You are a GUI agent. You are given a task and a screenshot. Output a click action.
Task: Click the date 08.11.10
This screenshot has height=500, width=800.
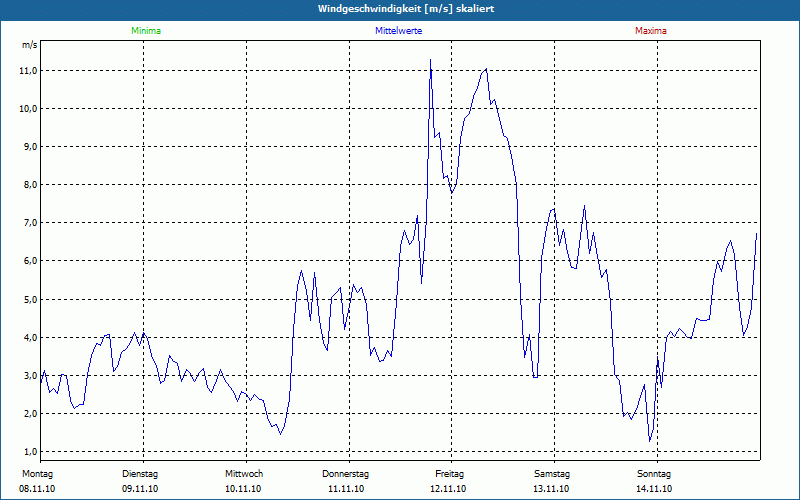coord(37,489)
